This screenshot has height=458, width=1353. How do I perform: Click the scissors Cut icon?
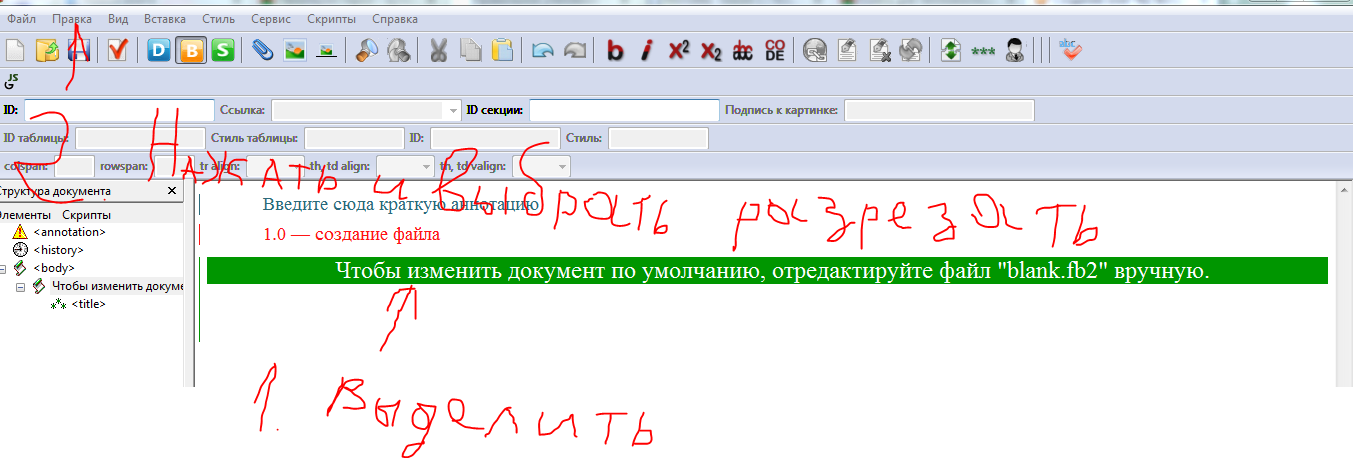tap(438, 50)
